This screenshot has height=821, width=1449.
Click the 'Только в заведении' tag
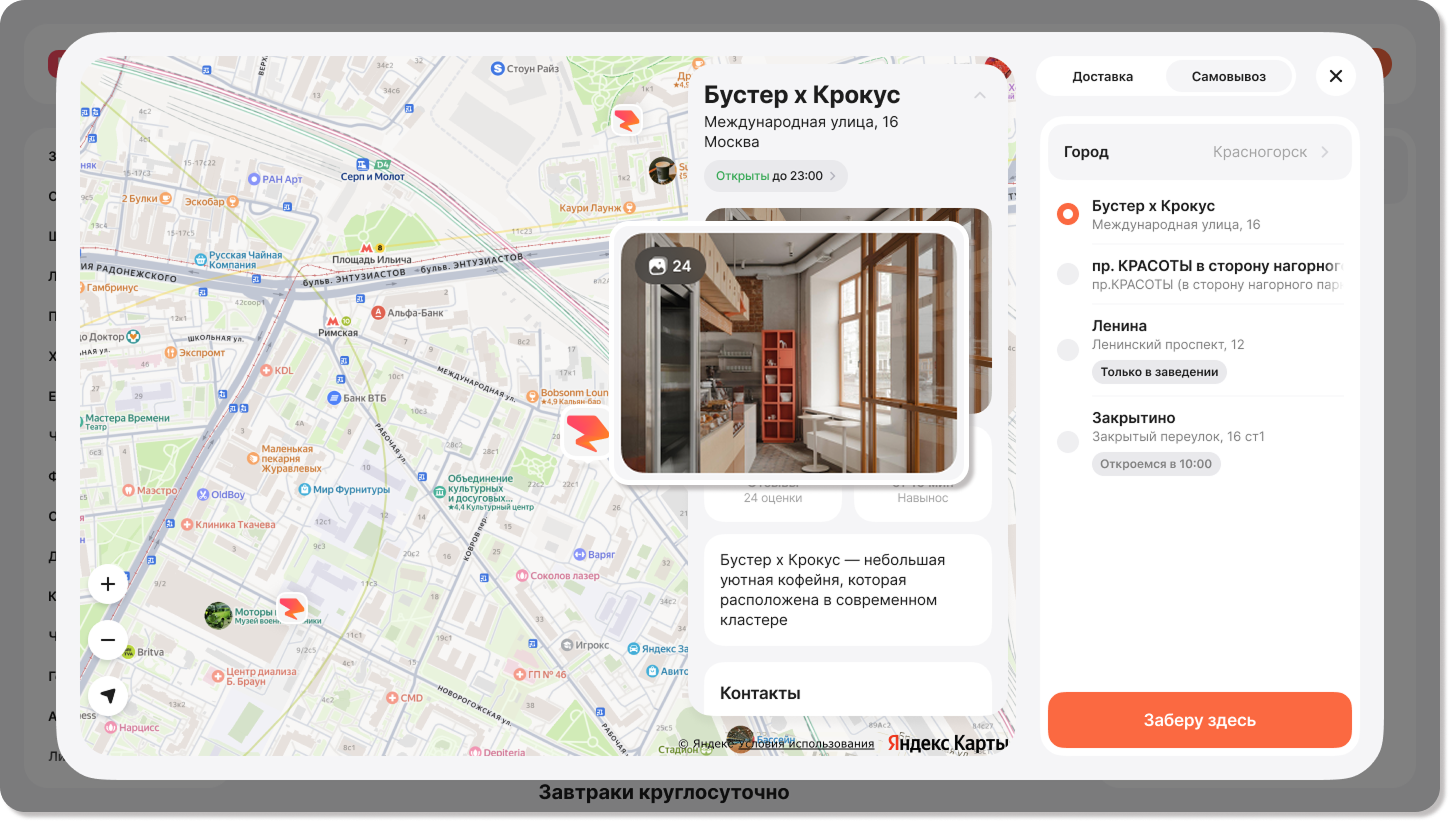pyautogui.click(x=1159, y=372)
